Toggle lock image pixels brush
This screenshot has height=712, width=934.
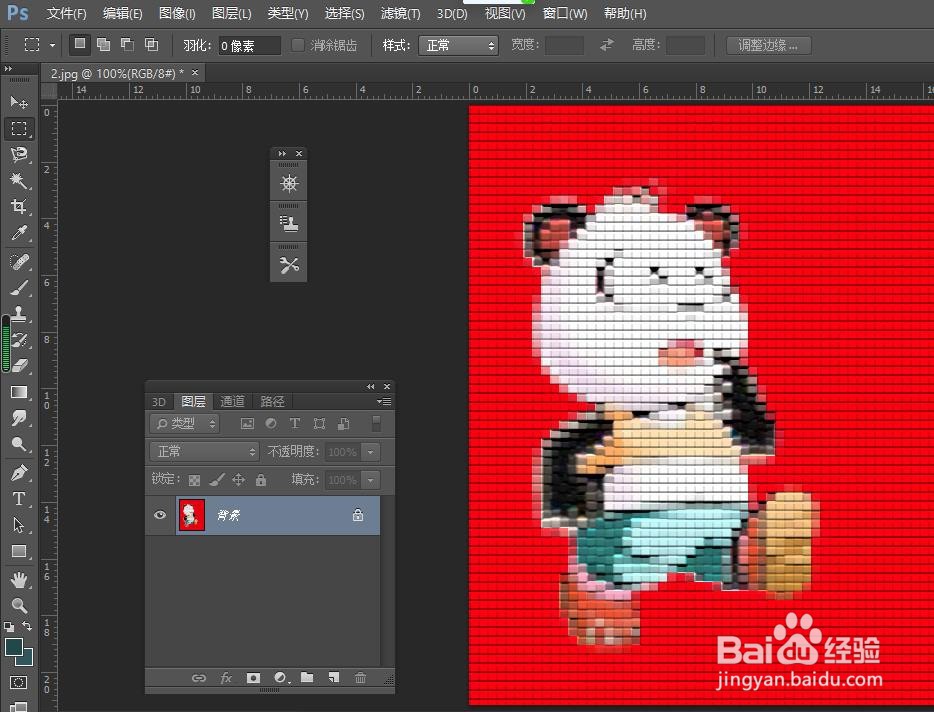[x=217, y=480]
